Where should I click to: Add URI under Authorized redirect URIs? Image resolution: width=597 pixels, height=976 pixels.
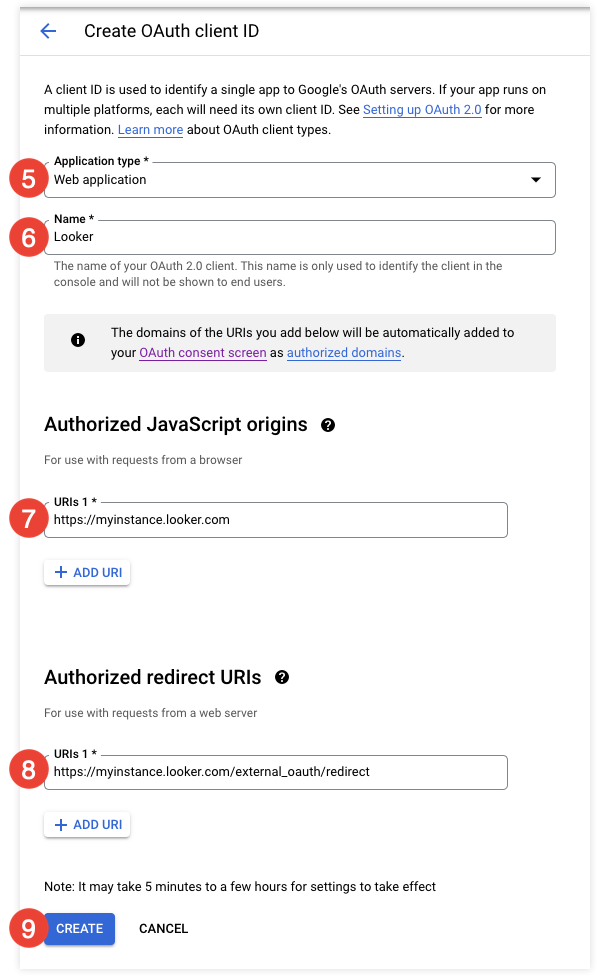pos(87,825)
